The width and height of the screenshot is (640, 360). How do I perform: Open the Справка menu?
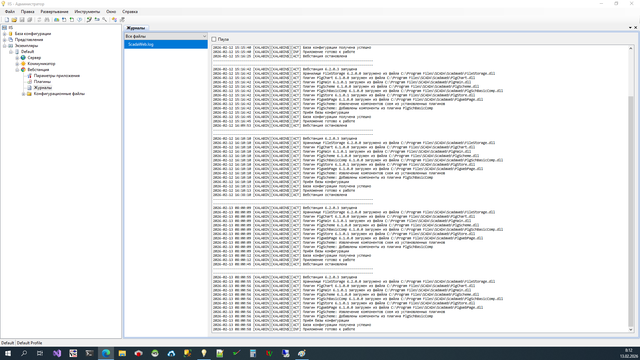(130, 12)
